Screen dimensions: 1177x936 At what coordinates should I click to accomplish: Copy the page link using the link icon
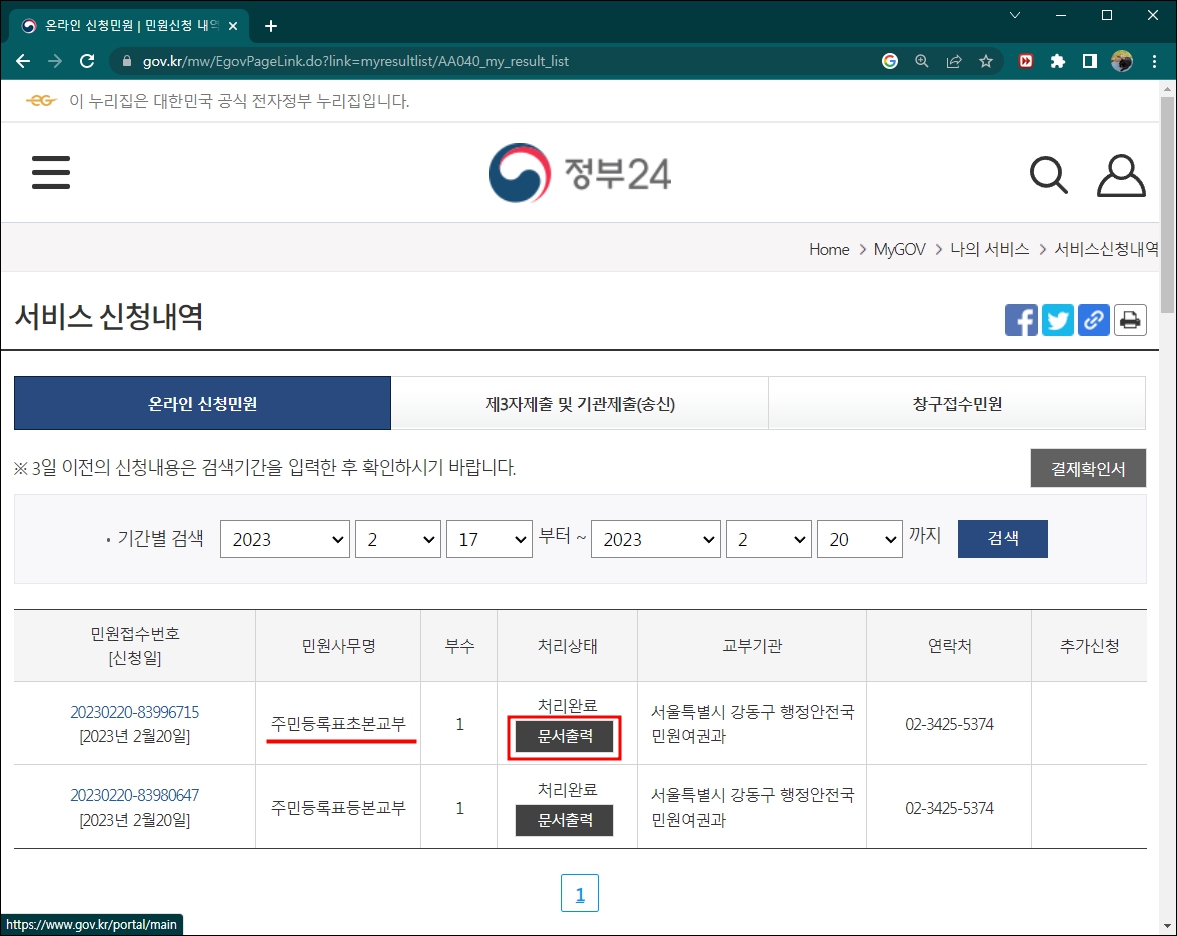pos(1093,320)
